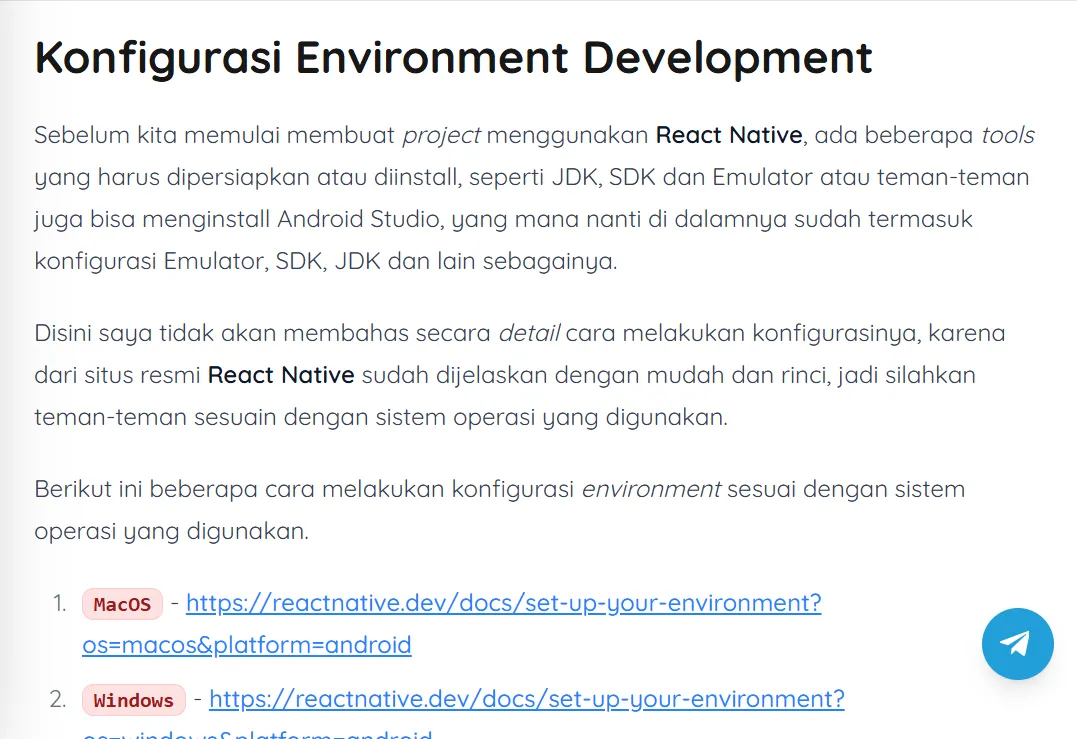Click bold React Native after situs resmi
Image resolution: width=1077 pixels, height=739 pixels.
tap(281, 375)
